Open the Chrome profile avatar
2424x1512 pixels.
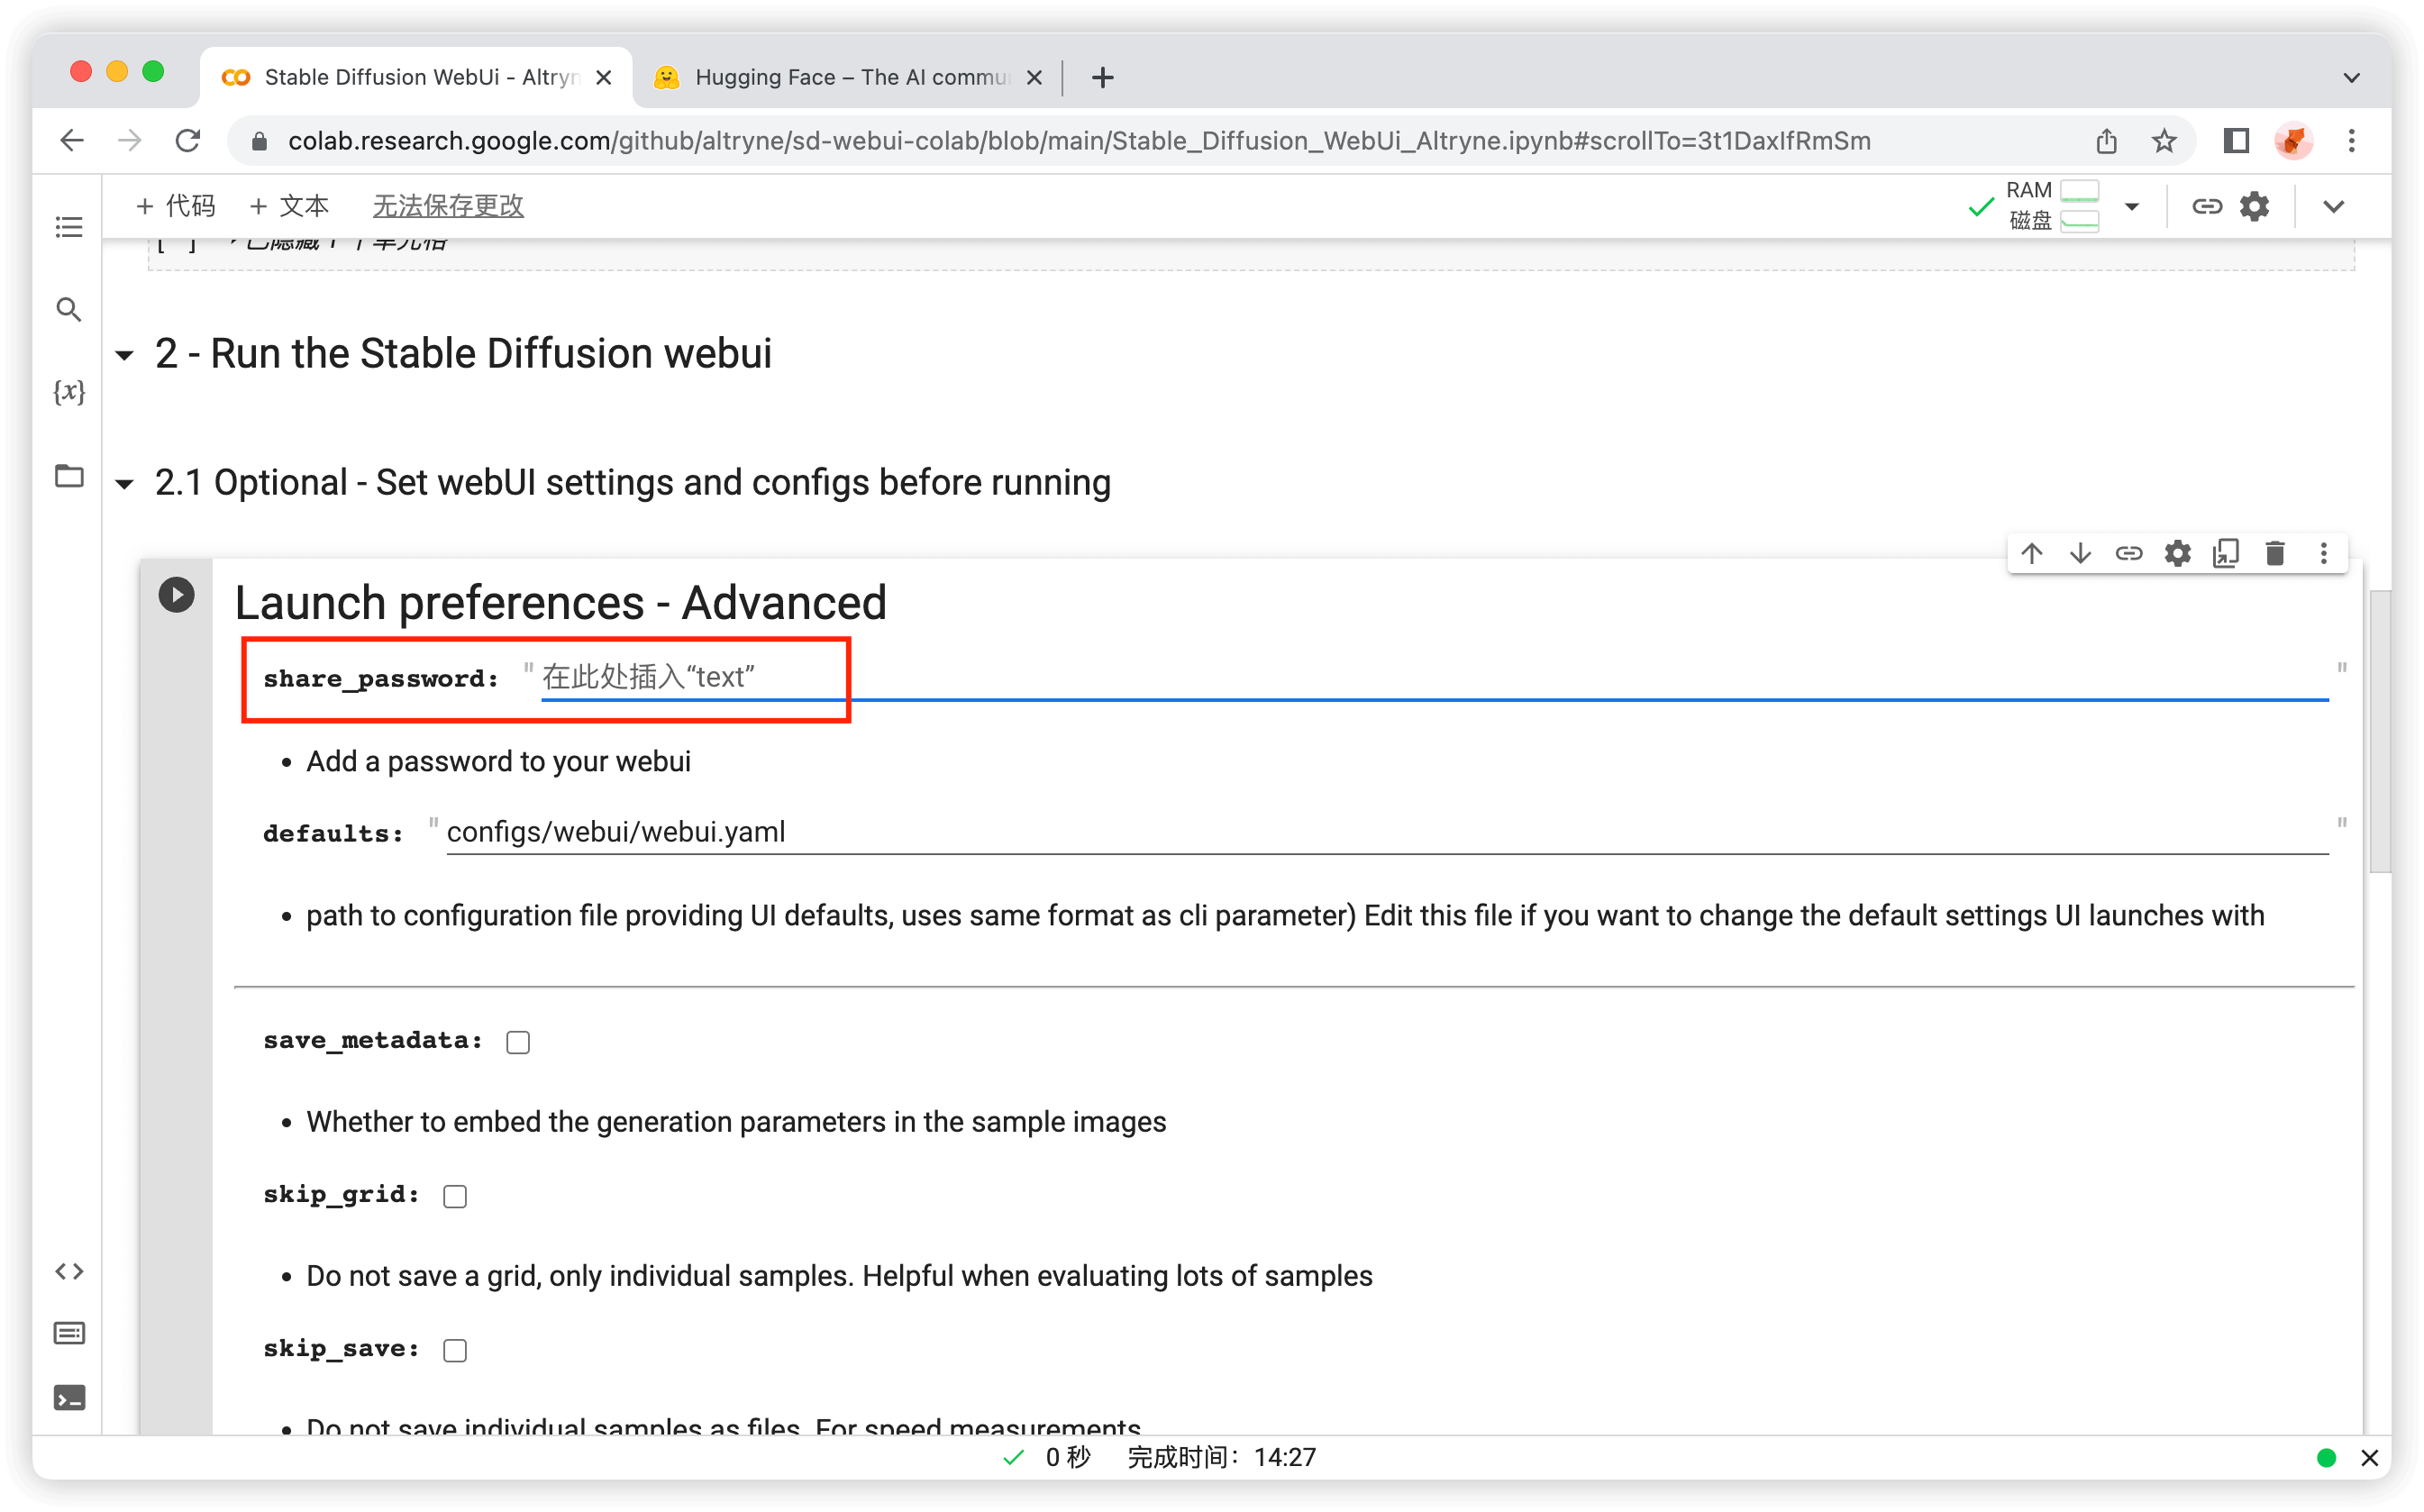[2293, 141]
